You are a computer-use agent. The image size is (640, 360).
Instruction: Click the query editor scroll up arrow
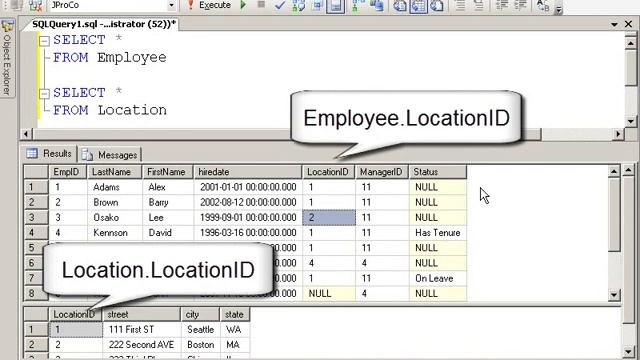click(631, 43)
